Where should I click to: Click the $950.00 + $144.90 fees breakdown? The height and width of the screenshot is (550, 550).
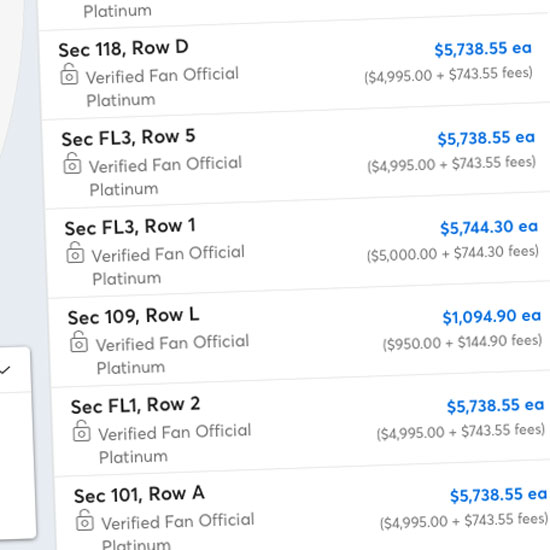[462, 342]
